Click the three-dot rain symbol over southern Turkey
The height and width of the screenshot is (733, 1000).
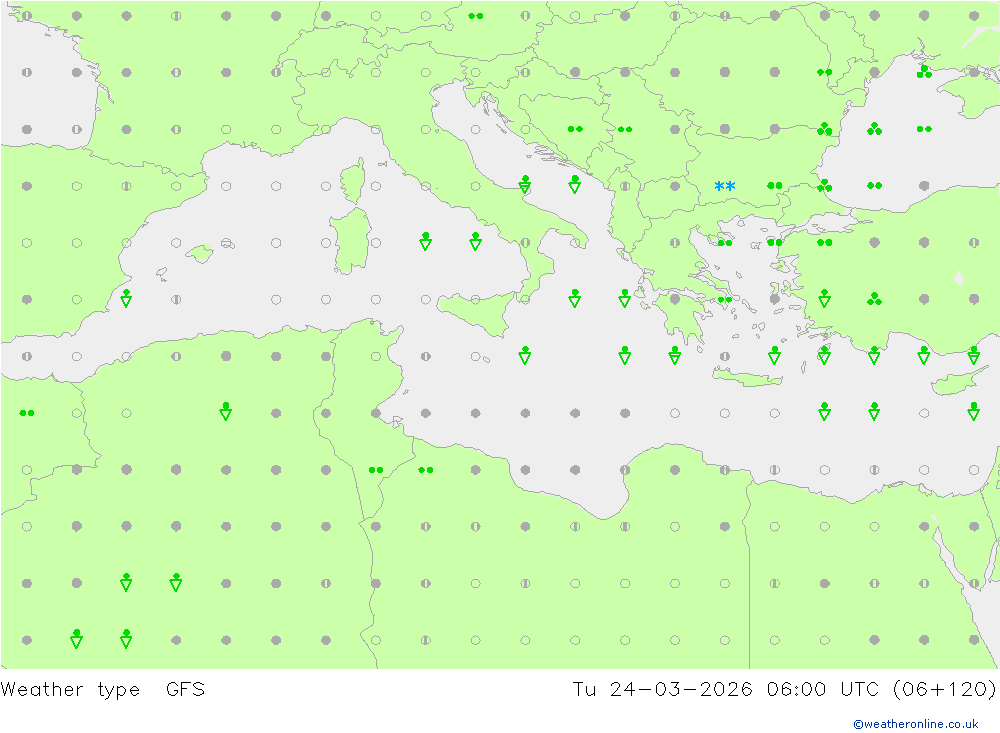(x=874, y=299)
